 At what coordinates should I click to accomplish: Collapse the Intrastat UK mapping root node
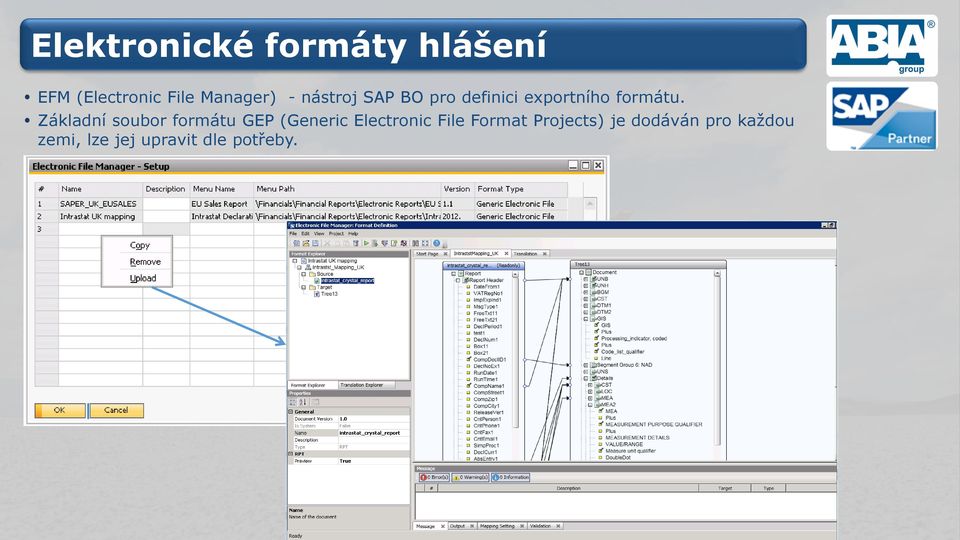294,261
